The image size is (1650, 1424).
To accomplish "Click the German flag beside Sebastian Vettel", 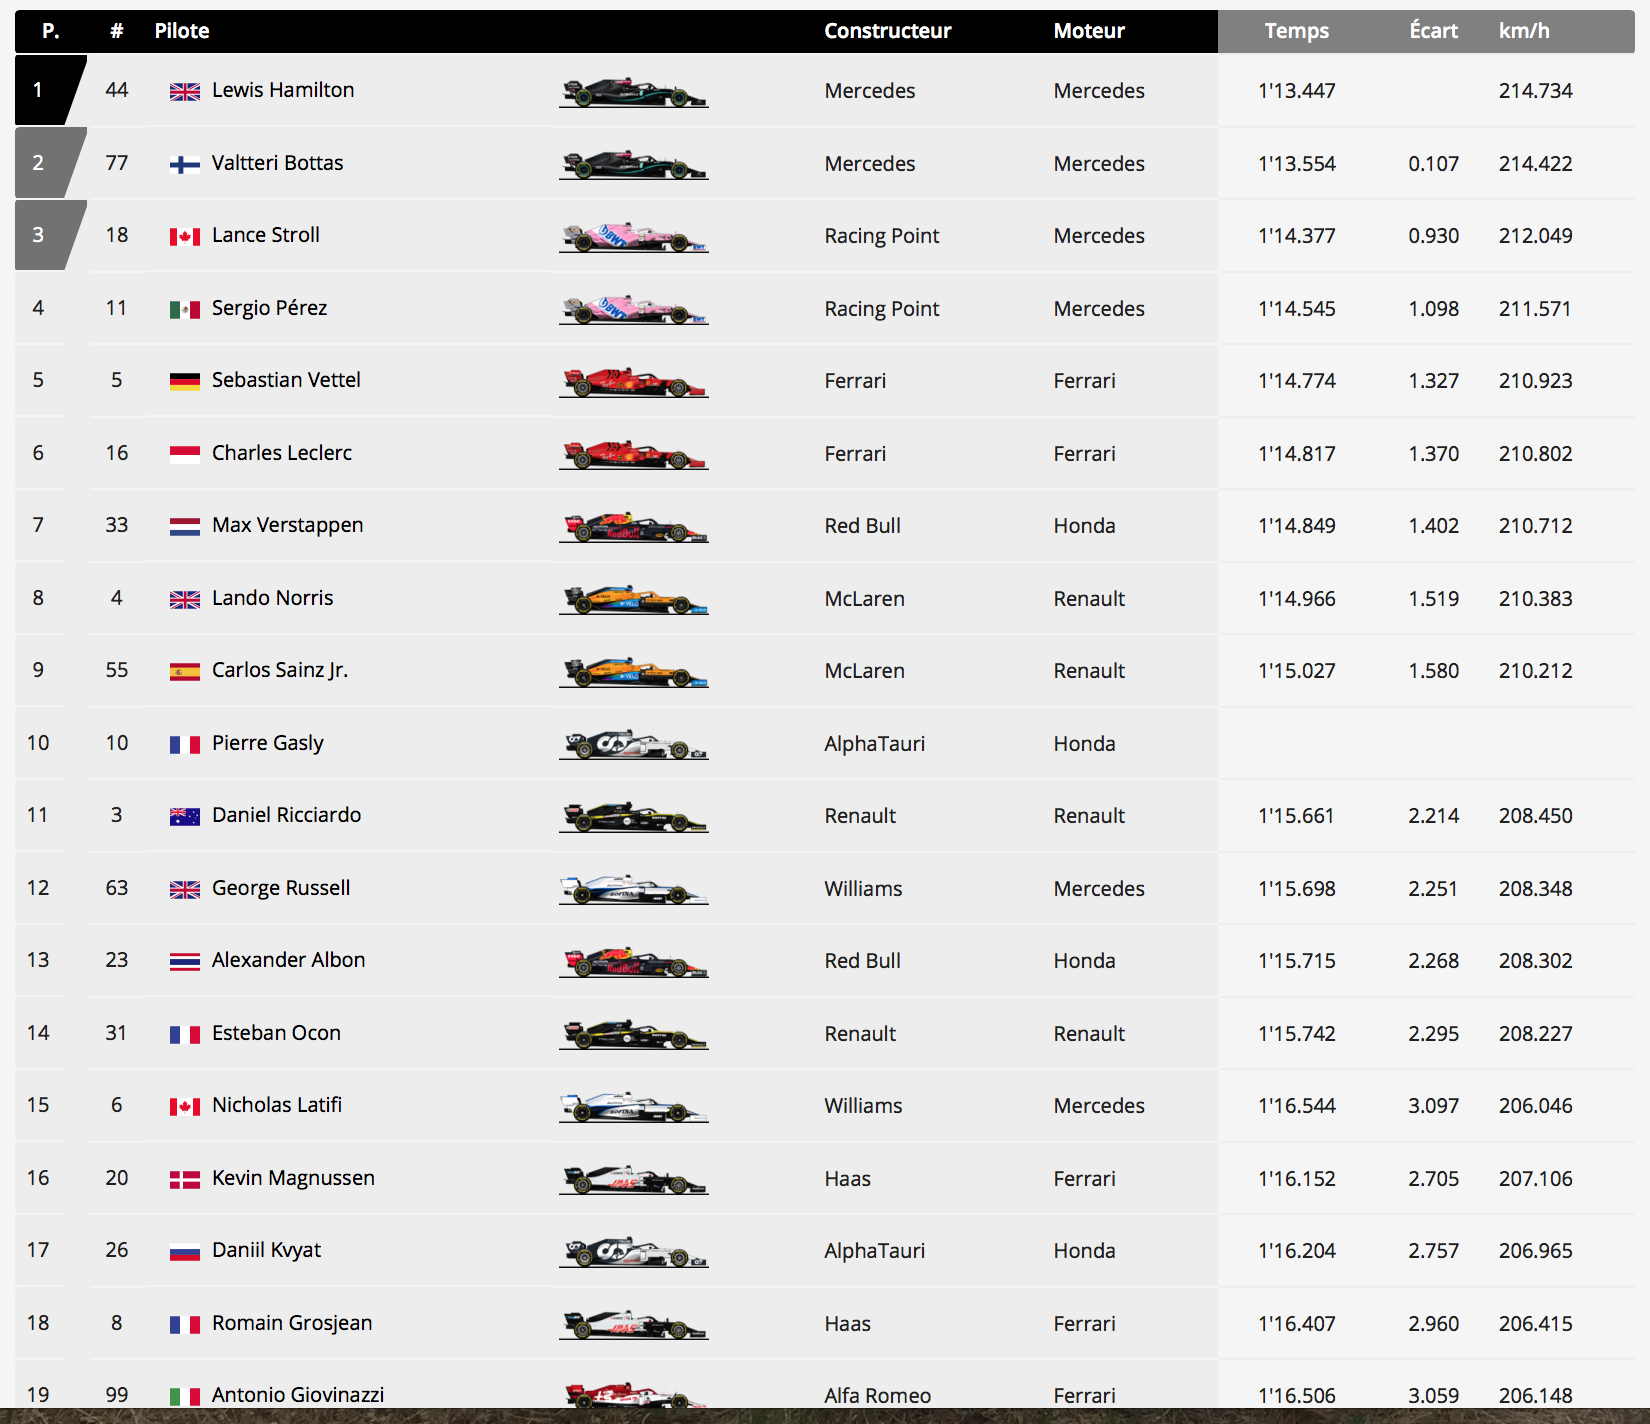I will coord(185,382).
